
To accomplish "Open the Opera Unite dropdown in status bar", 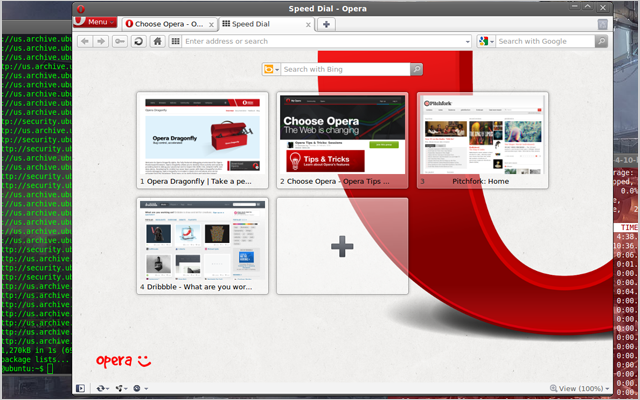I will pyautogui.click(x=121, y=388).
